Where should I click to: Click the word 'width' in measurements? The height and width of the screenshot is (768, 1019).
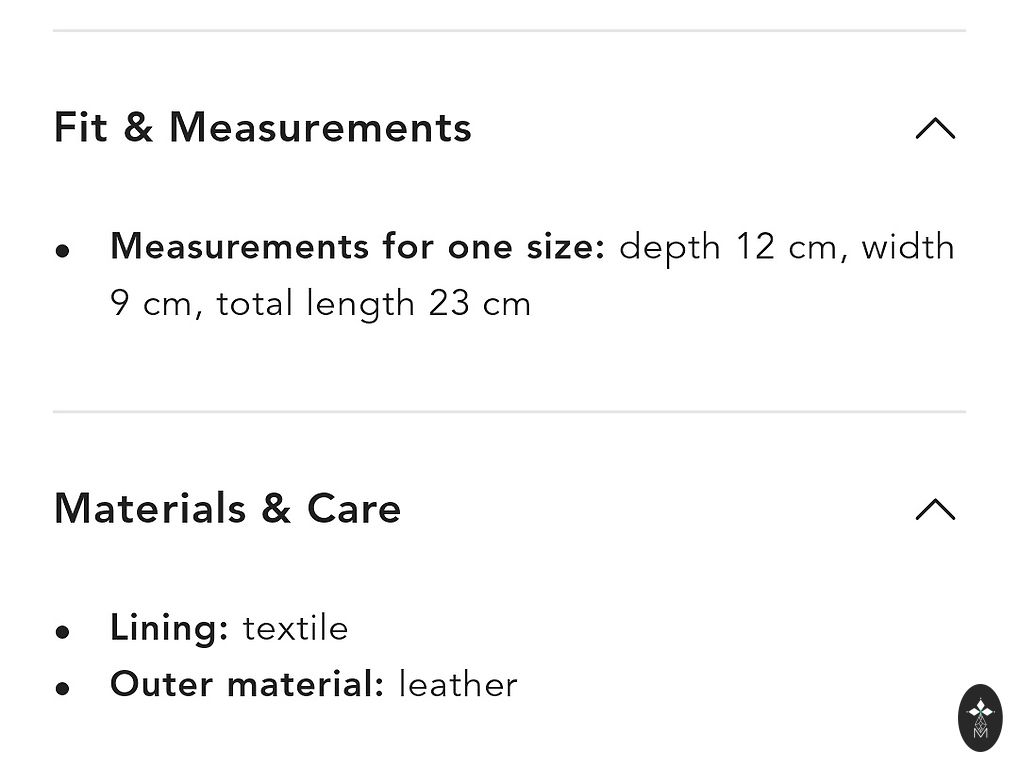point(908,247)
